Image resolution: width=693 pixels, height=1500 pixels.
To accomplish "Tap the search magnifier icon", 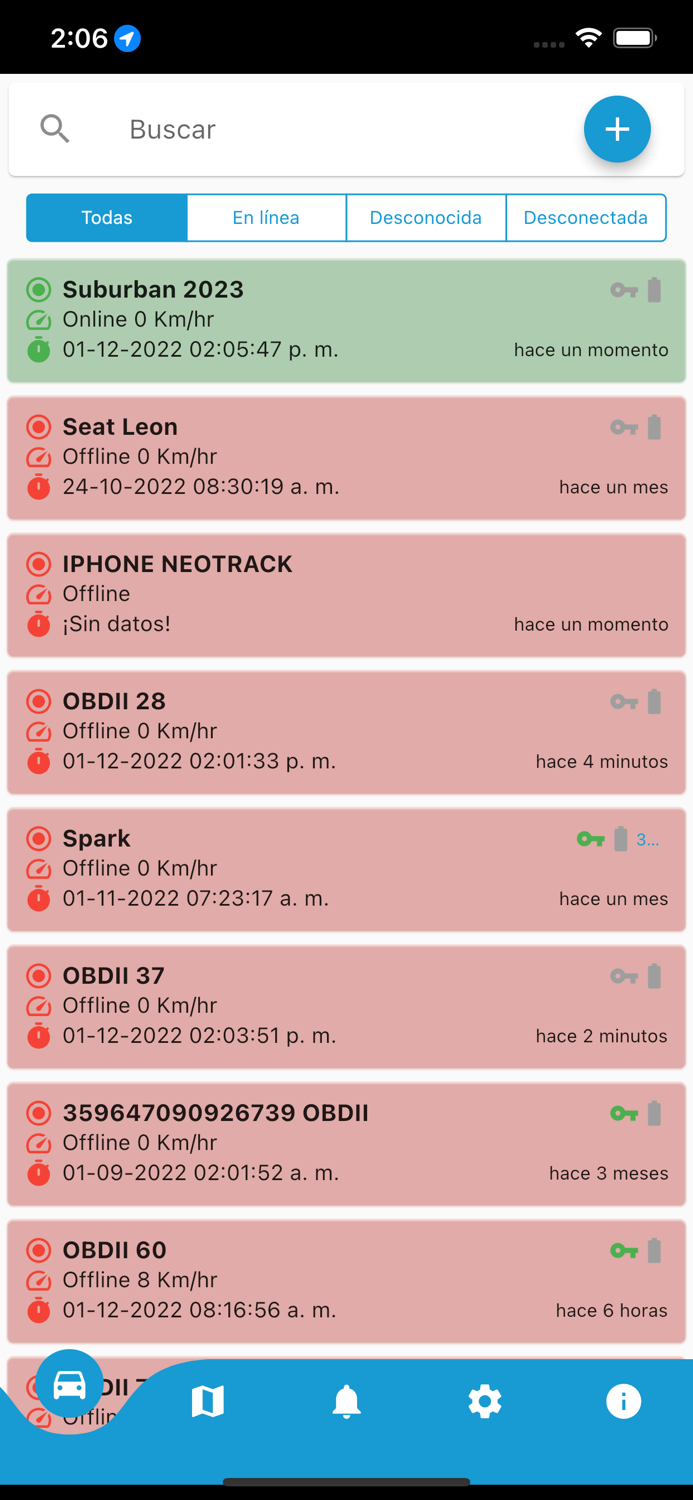I will tap(55, 128).
